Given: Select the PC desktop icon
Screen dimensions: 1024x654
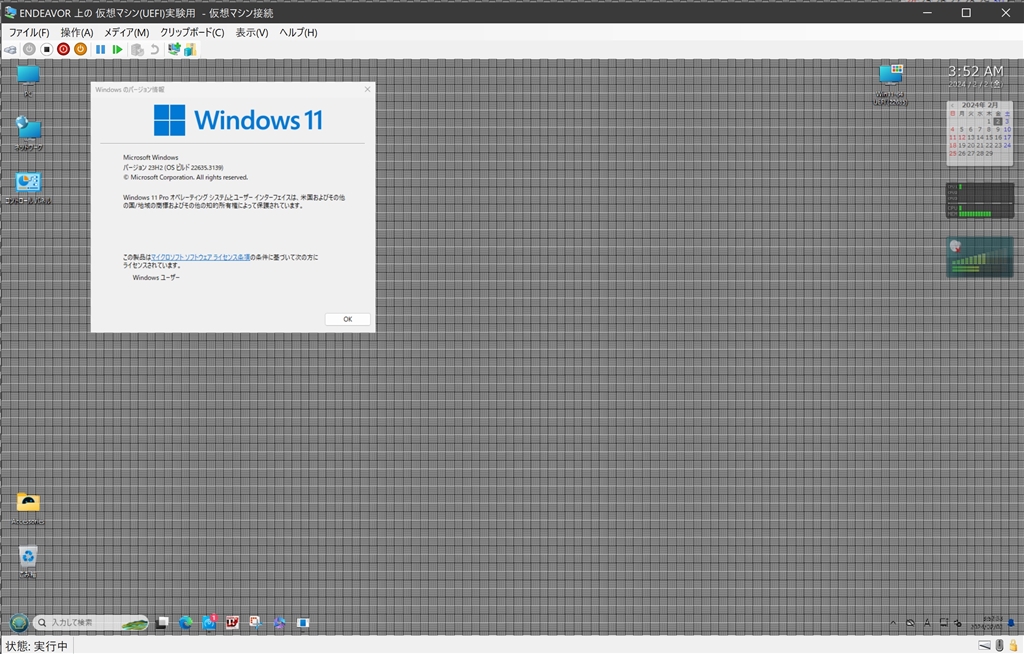Looking at the screenshot, I should (28, 81).
